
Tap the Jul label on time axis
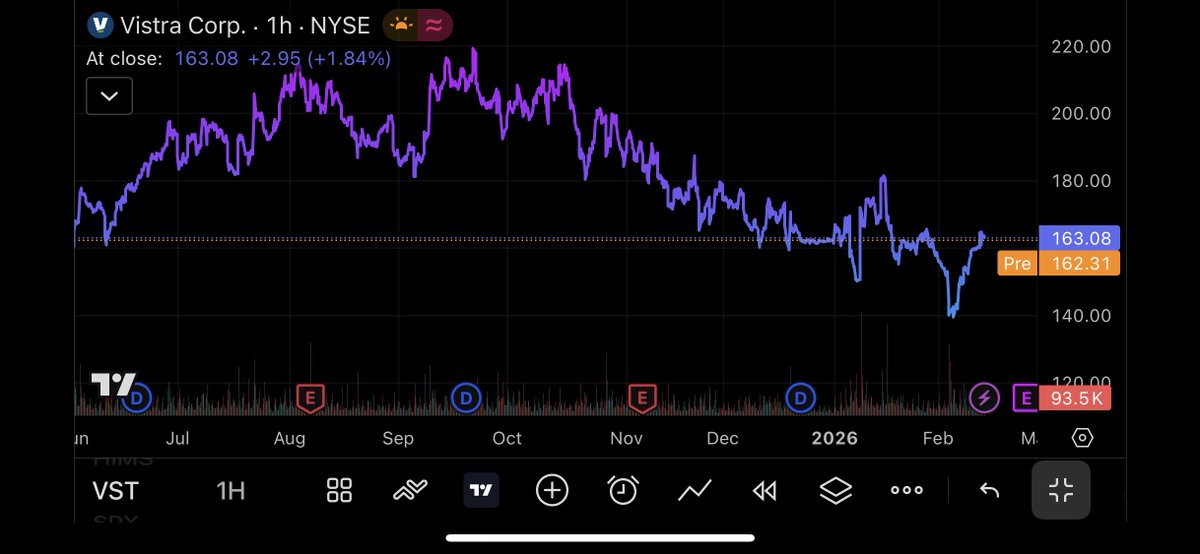179,438
